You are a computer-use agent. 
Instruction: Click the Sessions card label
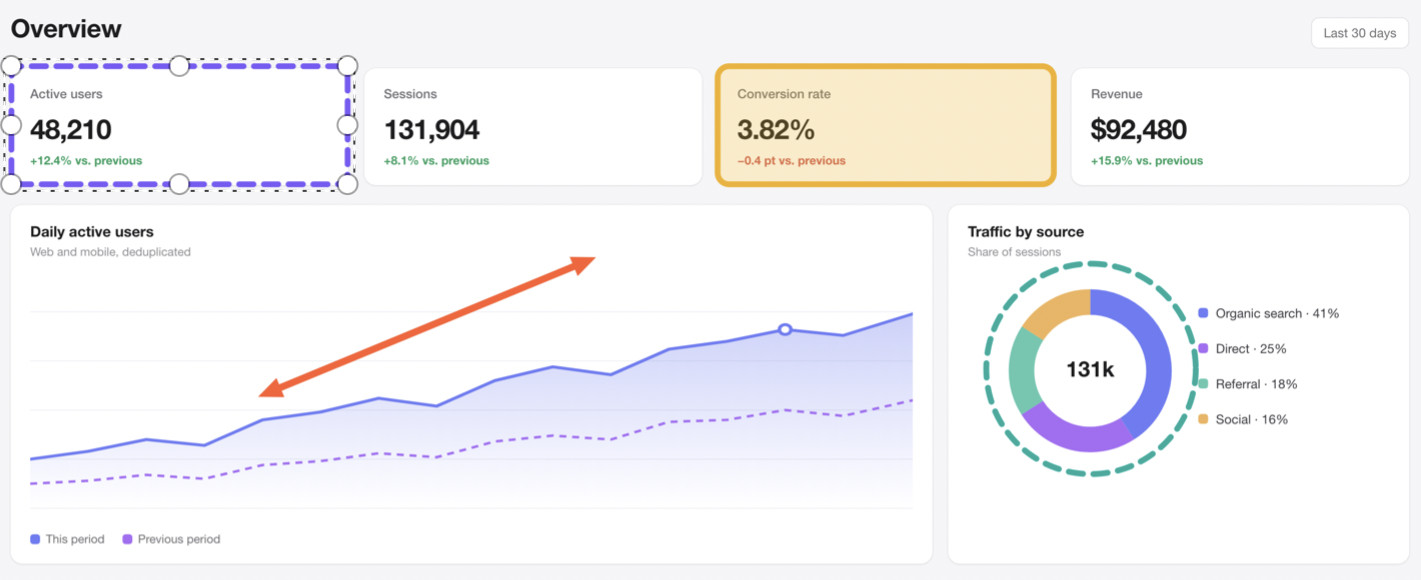[411, 94]
